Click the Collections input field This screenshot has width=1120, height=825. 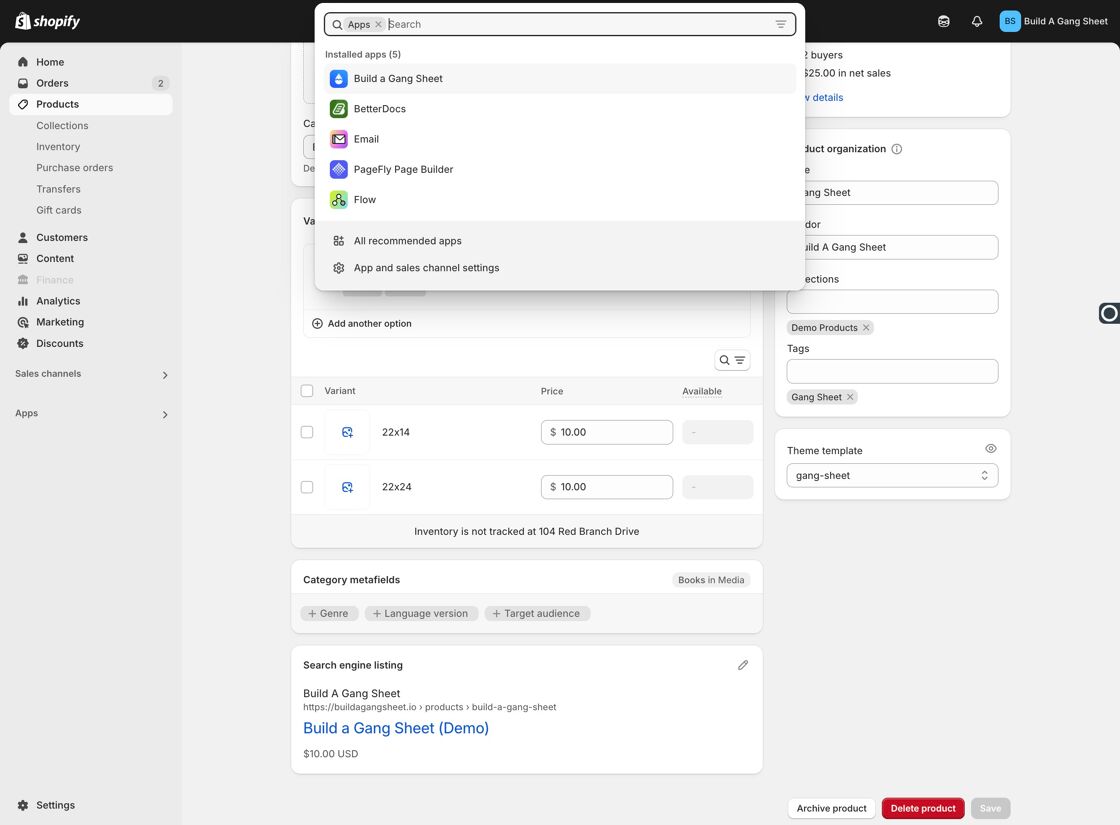[x=892, y=301]
